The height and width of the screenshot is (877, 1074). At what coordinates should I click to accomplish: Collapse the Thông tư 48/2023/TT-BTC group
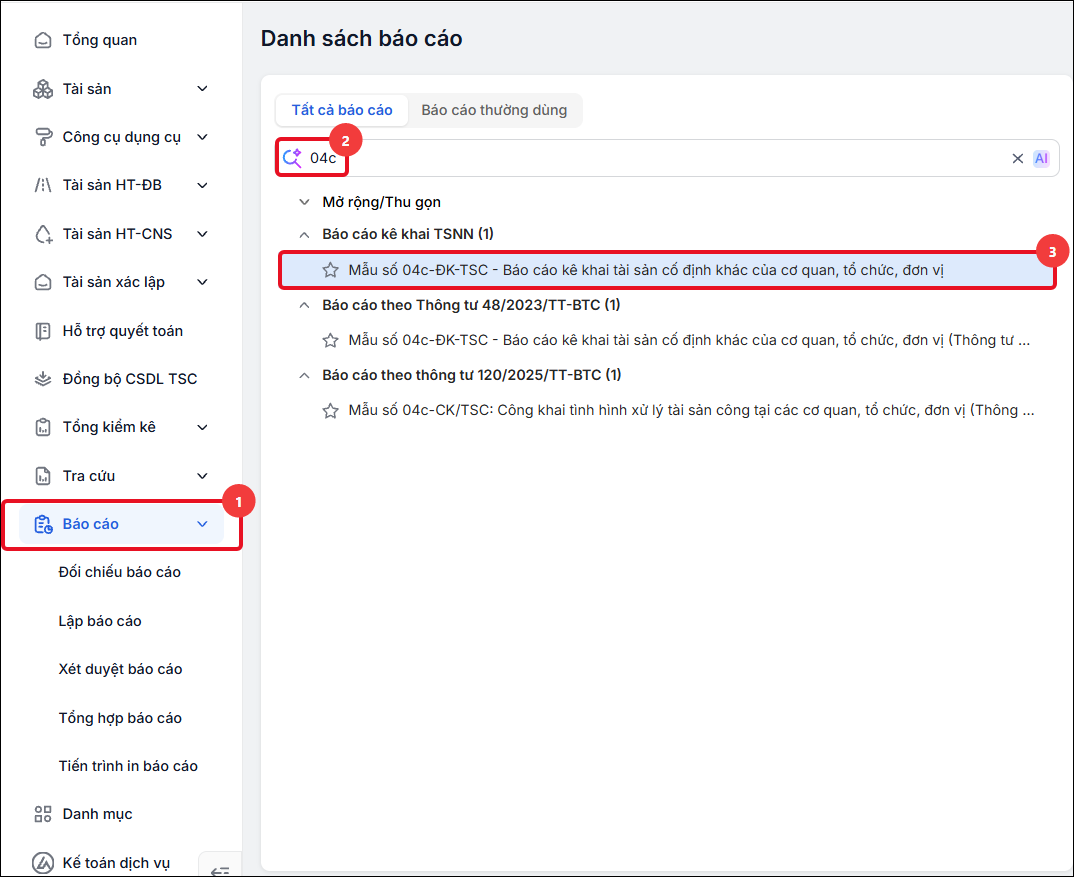pyautogui.click(x=304, y=306)
